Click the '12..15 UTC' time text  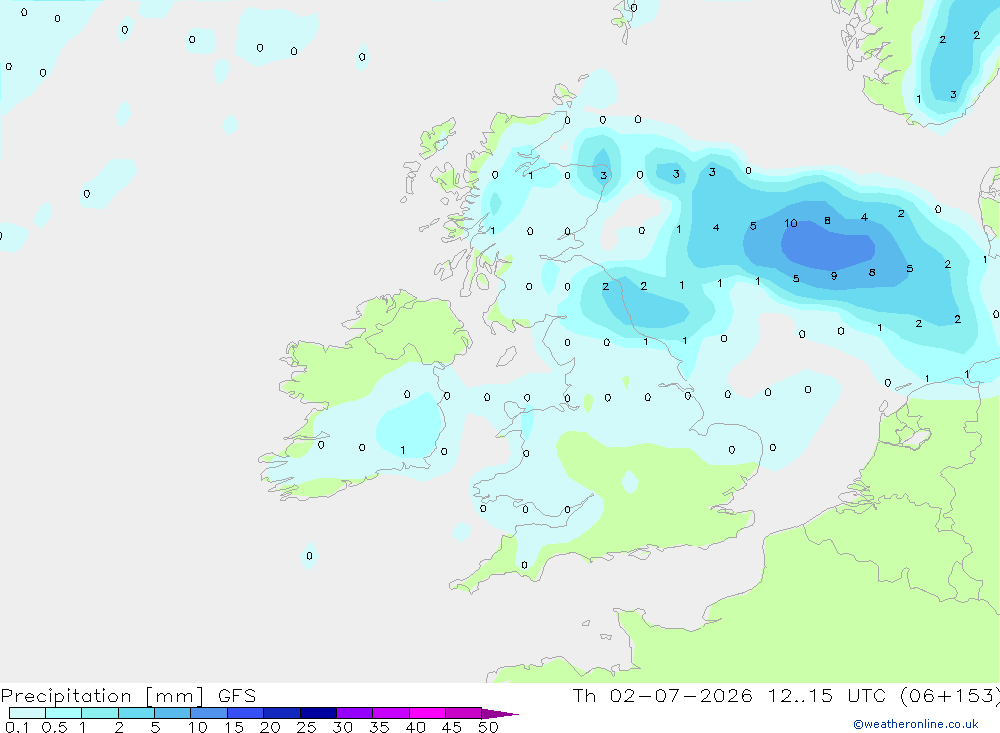[827, 695]
